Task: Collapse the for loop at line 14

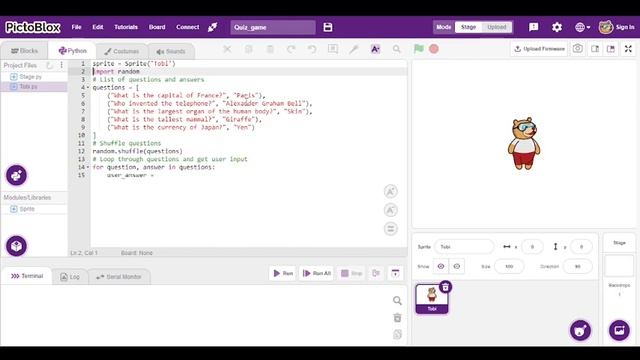Action: click(88, 167)
